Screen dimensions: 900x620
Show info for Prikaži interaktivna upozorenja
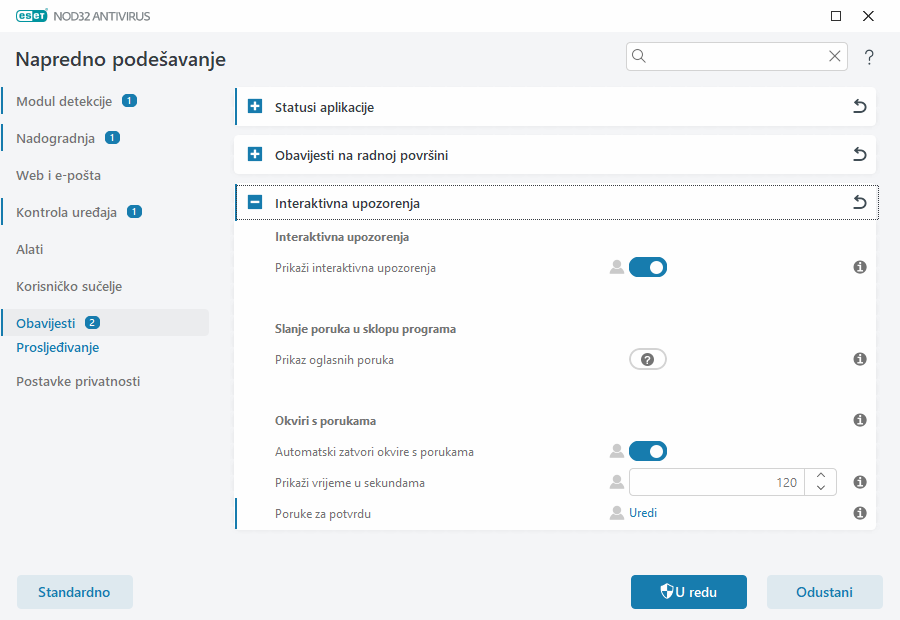tap(859, 268)
